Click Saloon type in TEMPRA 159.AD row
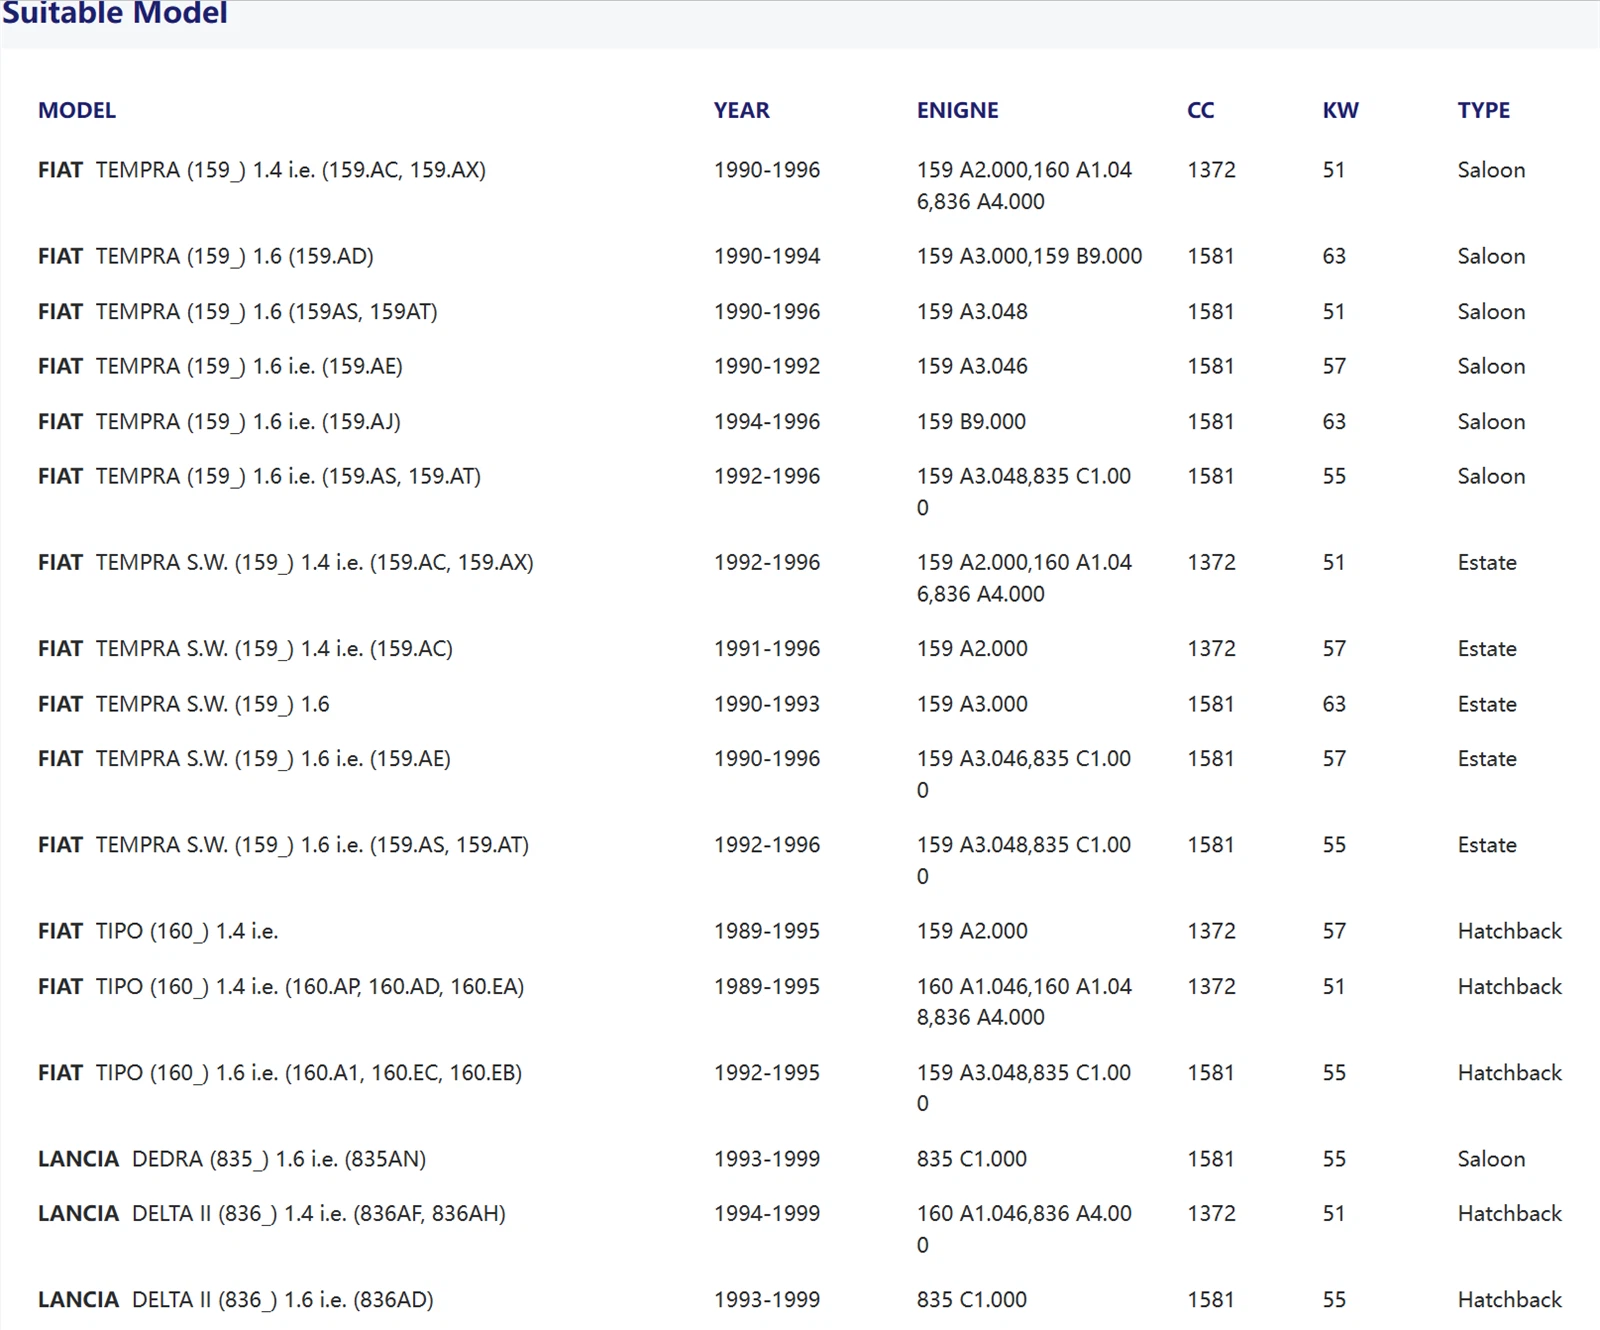Viewport: 1600px width, 1330px height. [x=1491, y=256]
